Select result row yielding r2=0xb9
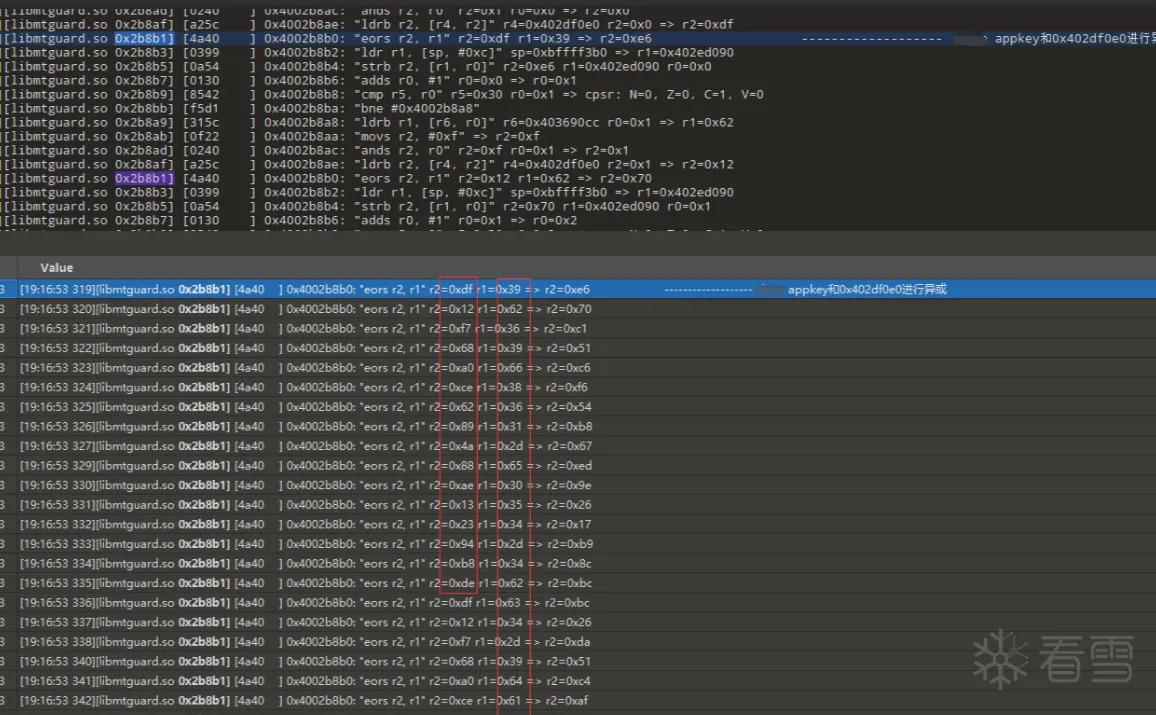This screenshot has width=1156, height=715. [x=578, y=544]
